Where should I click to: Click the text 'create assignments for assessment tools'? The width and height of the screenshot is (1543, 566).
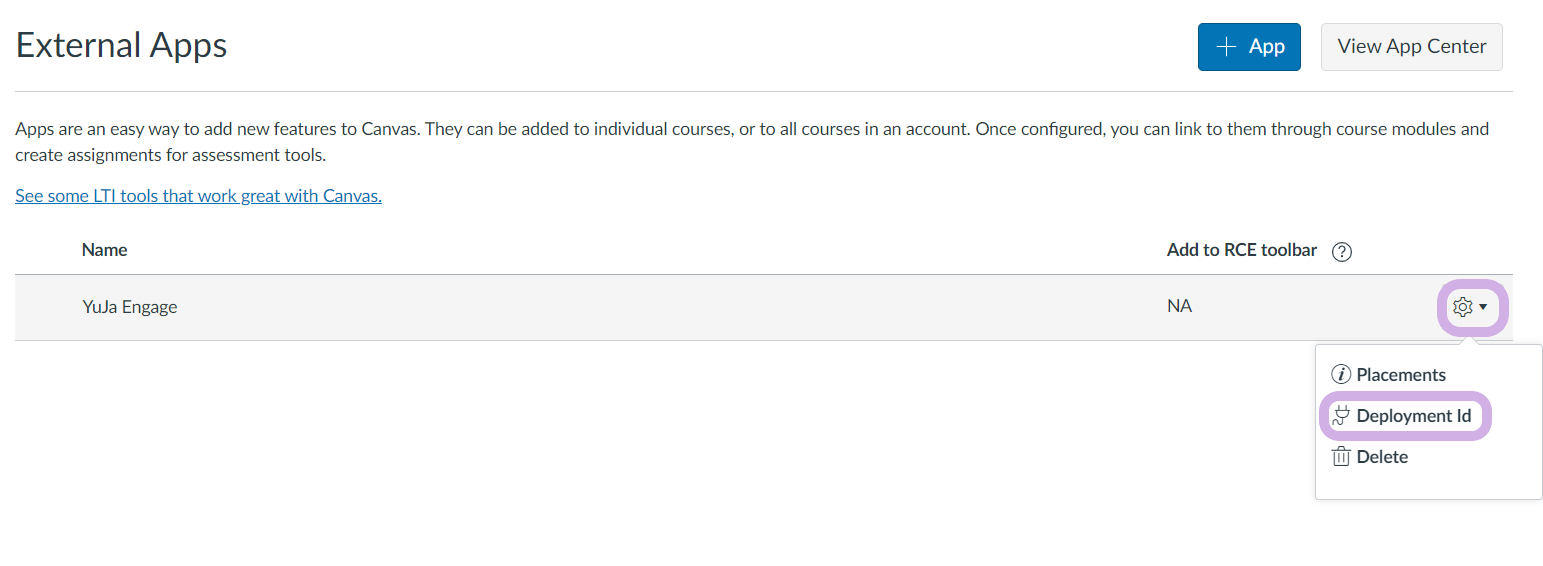coord(170,155)
